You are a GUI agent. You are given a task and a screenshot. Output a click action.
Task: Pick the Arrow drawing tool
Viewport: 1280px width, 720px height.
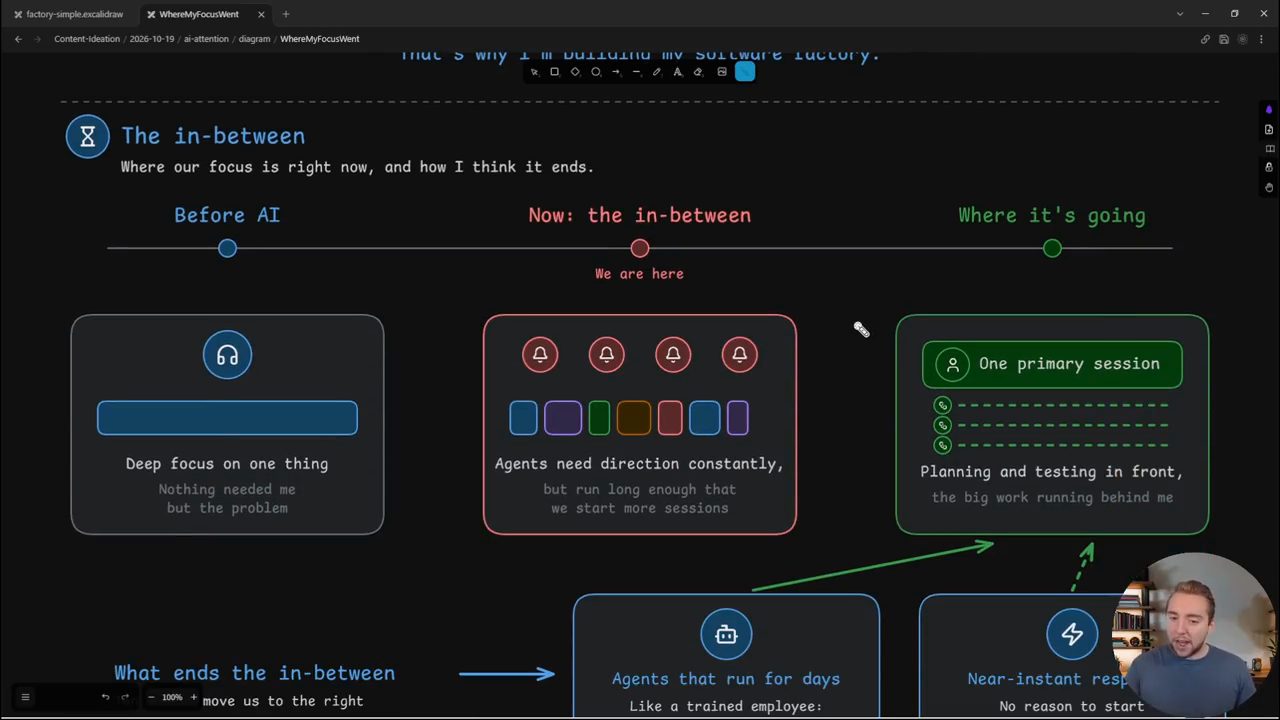[616, 72]
